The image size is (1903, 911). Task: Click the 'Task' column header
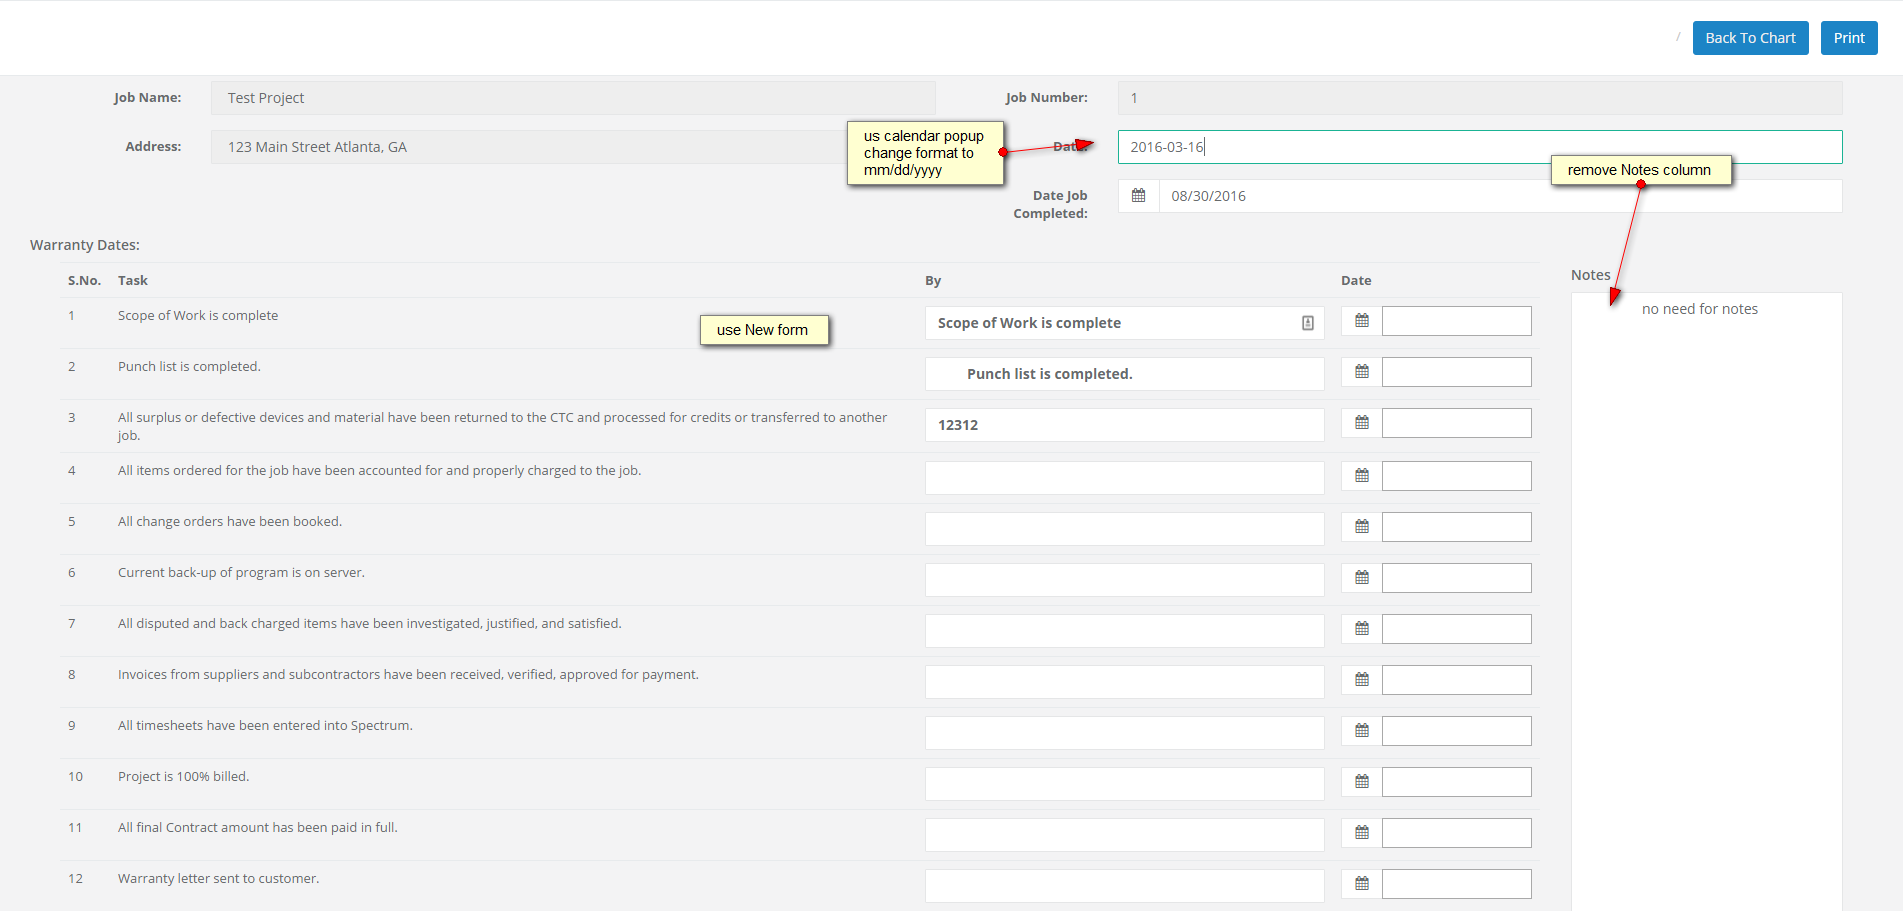click(x=133, y=281)
